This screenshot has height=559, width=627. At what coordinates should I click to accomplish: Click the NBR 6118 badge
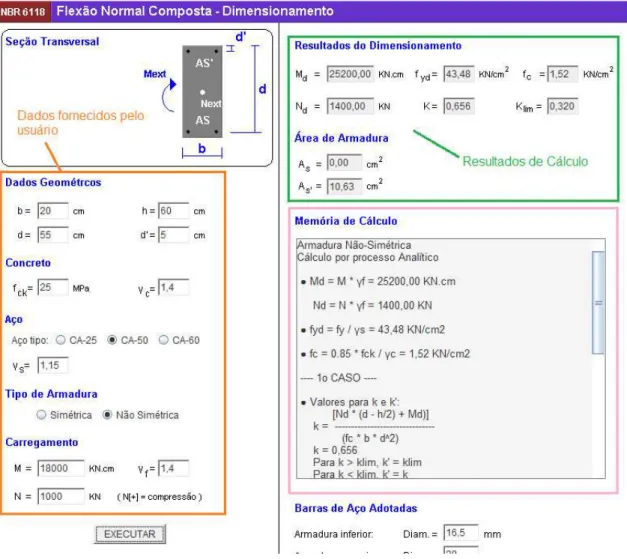point(24,11)
